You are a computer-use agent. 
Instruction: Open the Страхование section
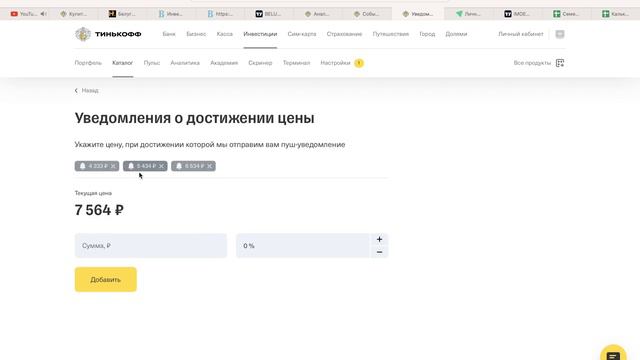(x=344, y=34)
